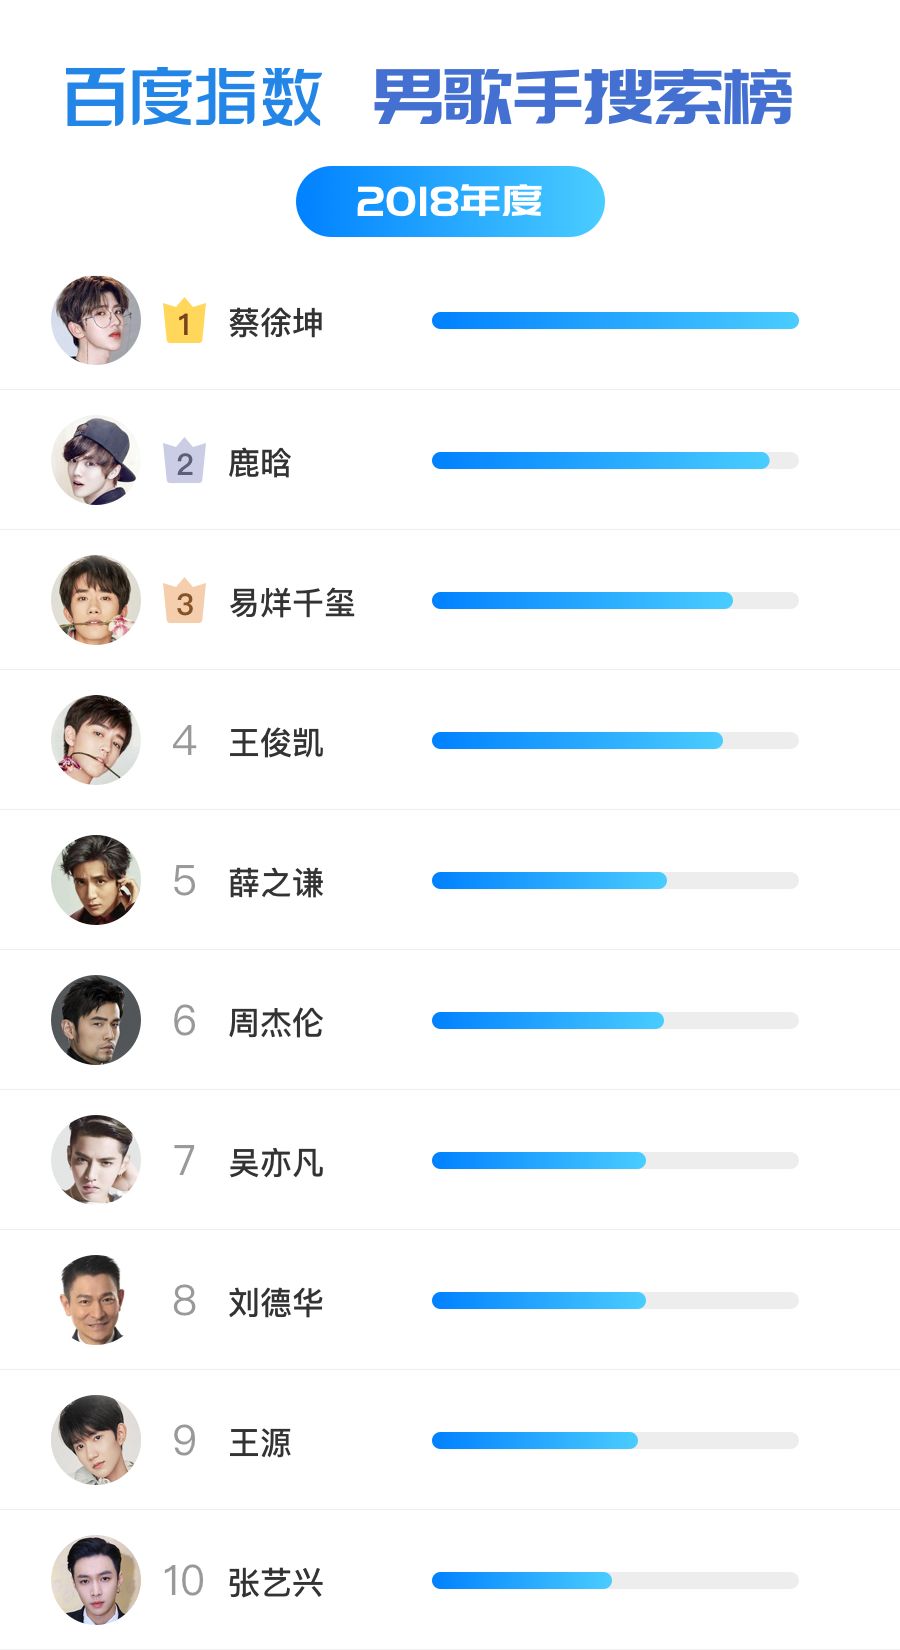This screenshot has height=1650, width=900.
Task: Click the 百度指数 title text
Action: click(x=193, y=98)
